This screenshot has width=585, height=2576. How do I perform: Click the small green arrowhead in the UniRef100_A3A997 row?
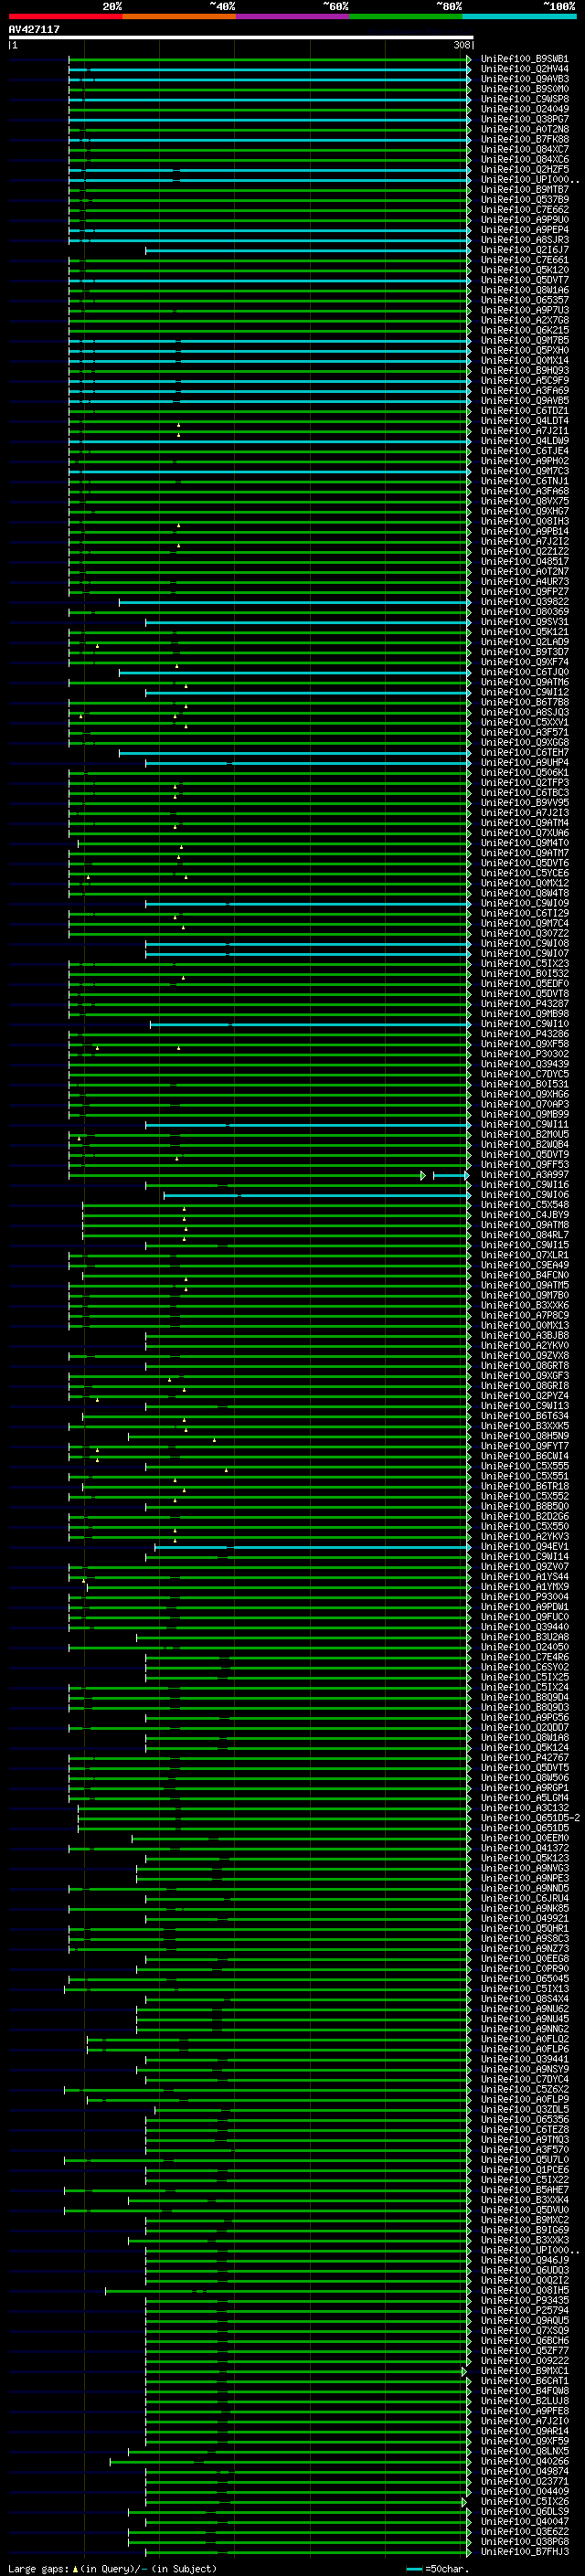(x=423, y=1175)
